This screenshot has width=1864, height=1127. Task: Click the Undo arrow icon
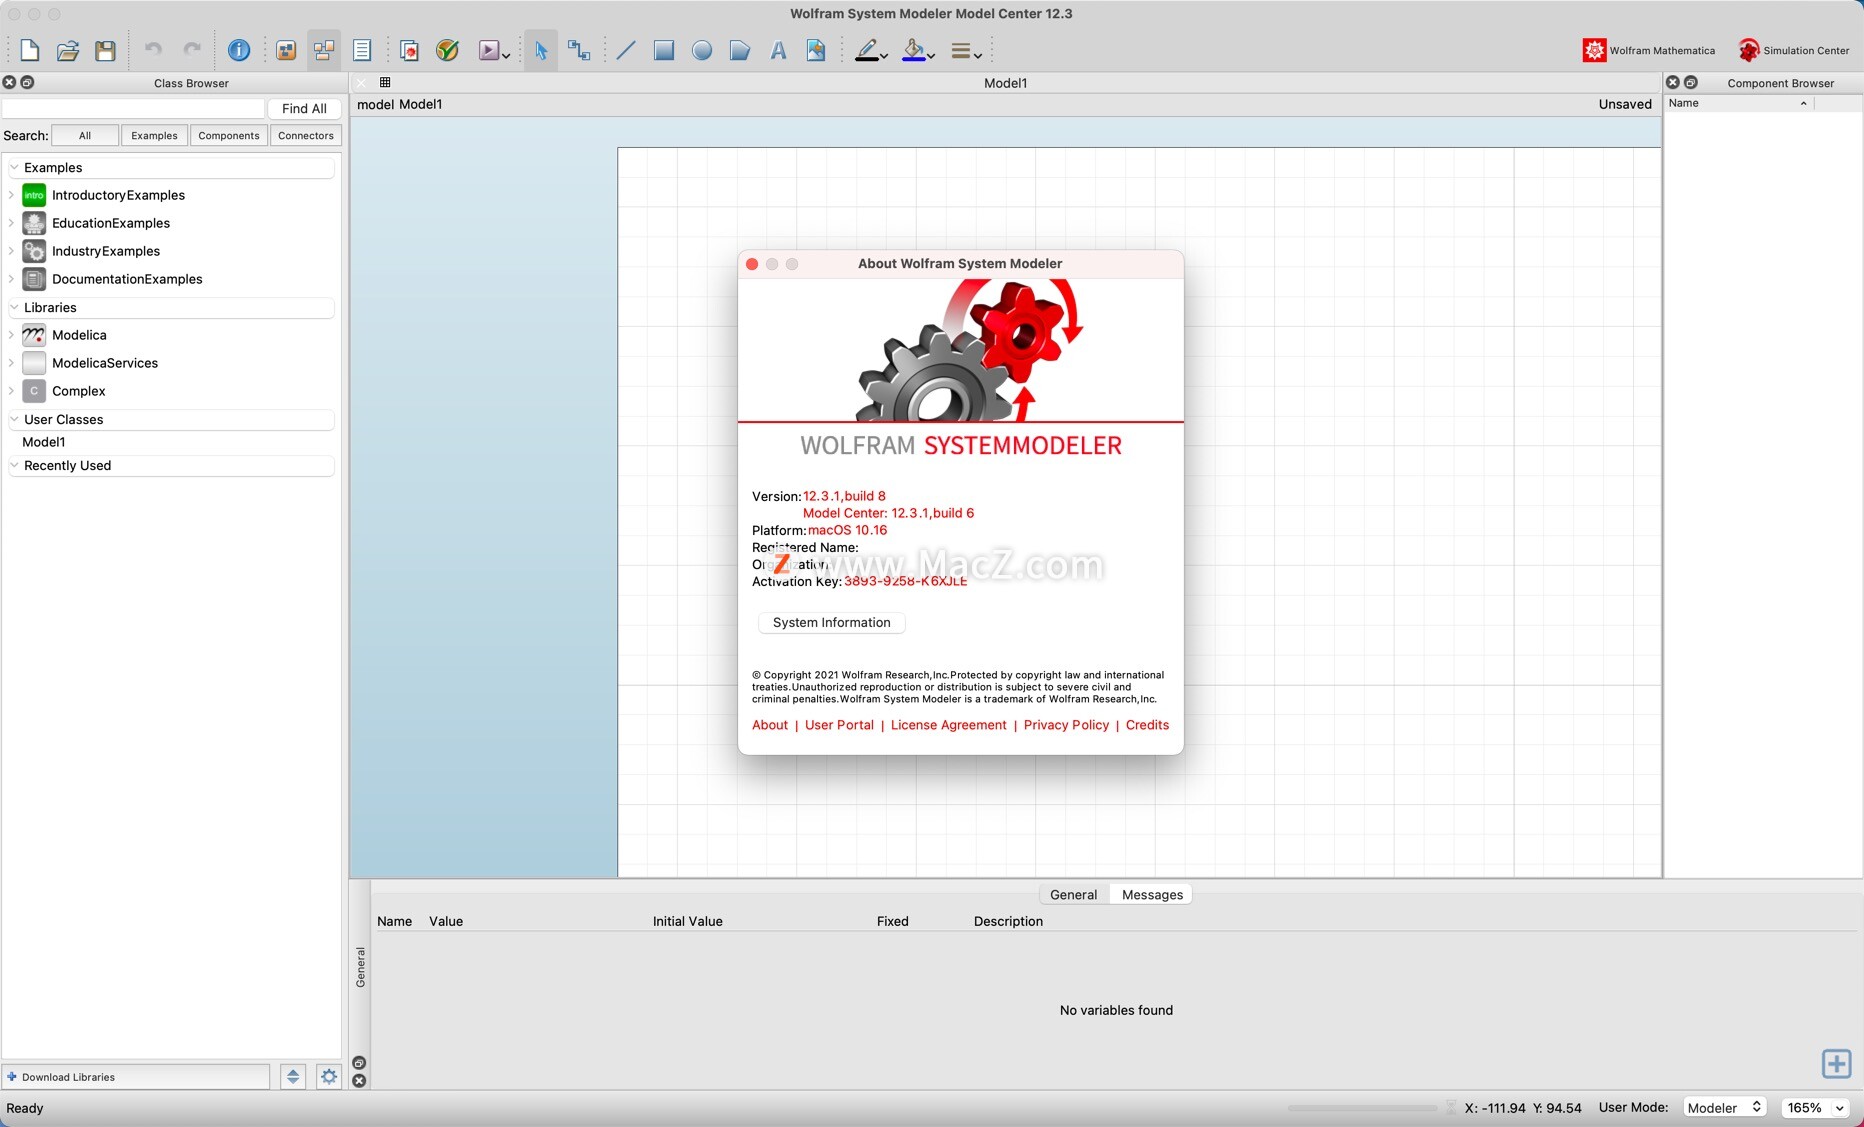click(153, 49)
